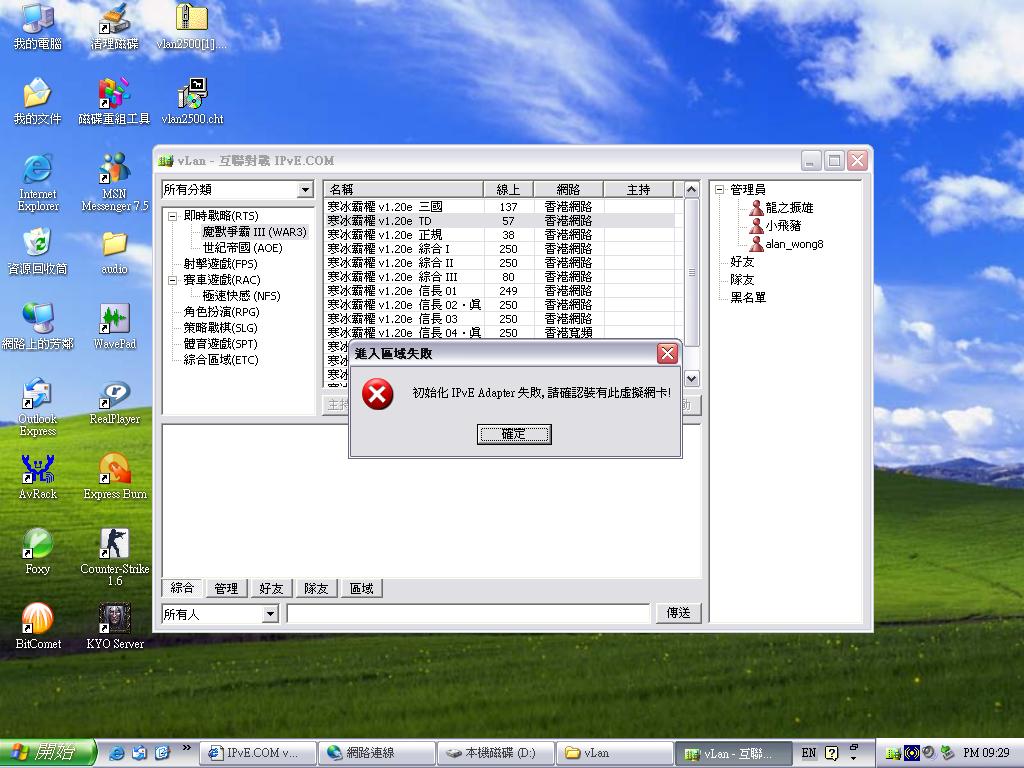This screenshot has width=1024, height=768.
Task: Open the KYO Server desktop icon
Action: [114, 620]
